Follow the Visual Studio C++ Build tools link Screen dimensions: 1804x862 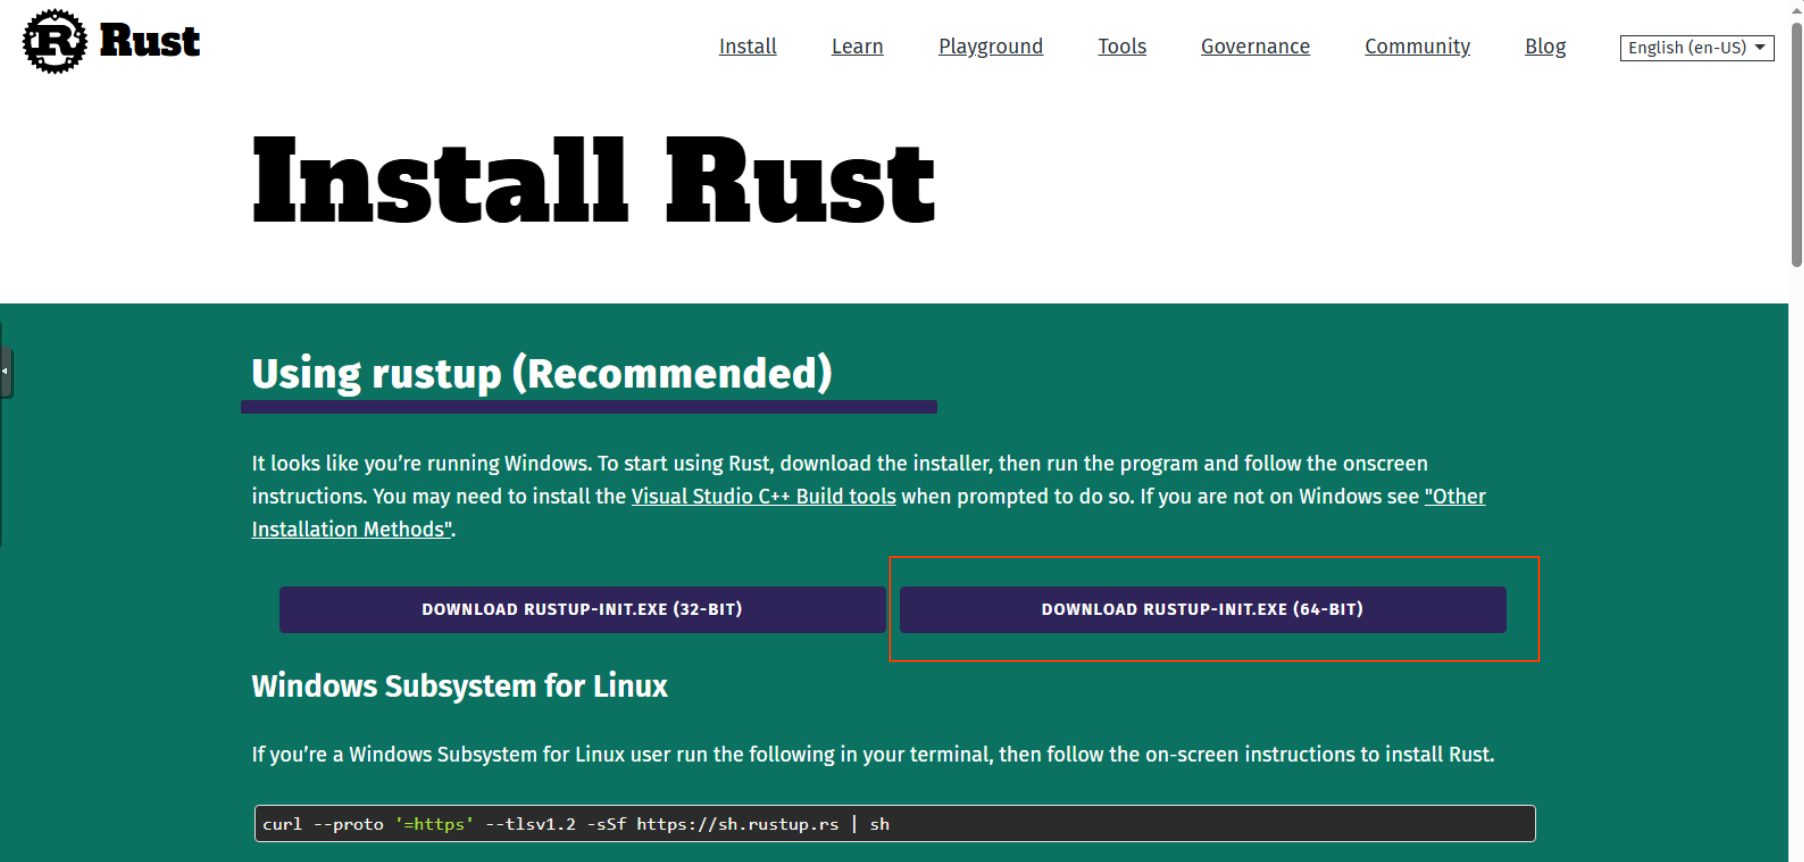[763, 496]
